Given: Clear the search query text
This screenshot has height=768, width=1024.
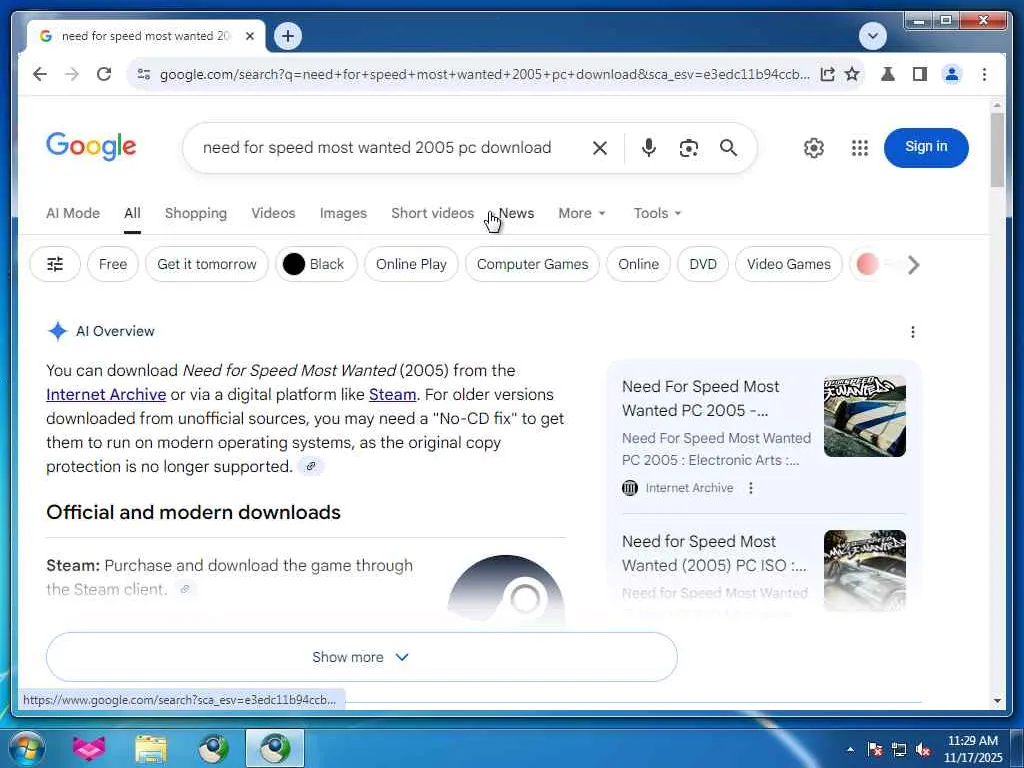Looking at the screenshot, I should [600, 148].
